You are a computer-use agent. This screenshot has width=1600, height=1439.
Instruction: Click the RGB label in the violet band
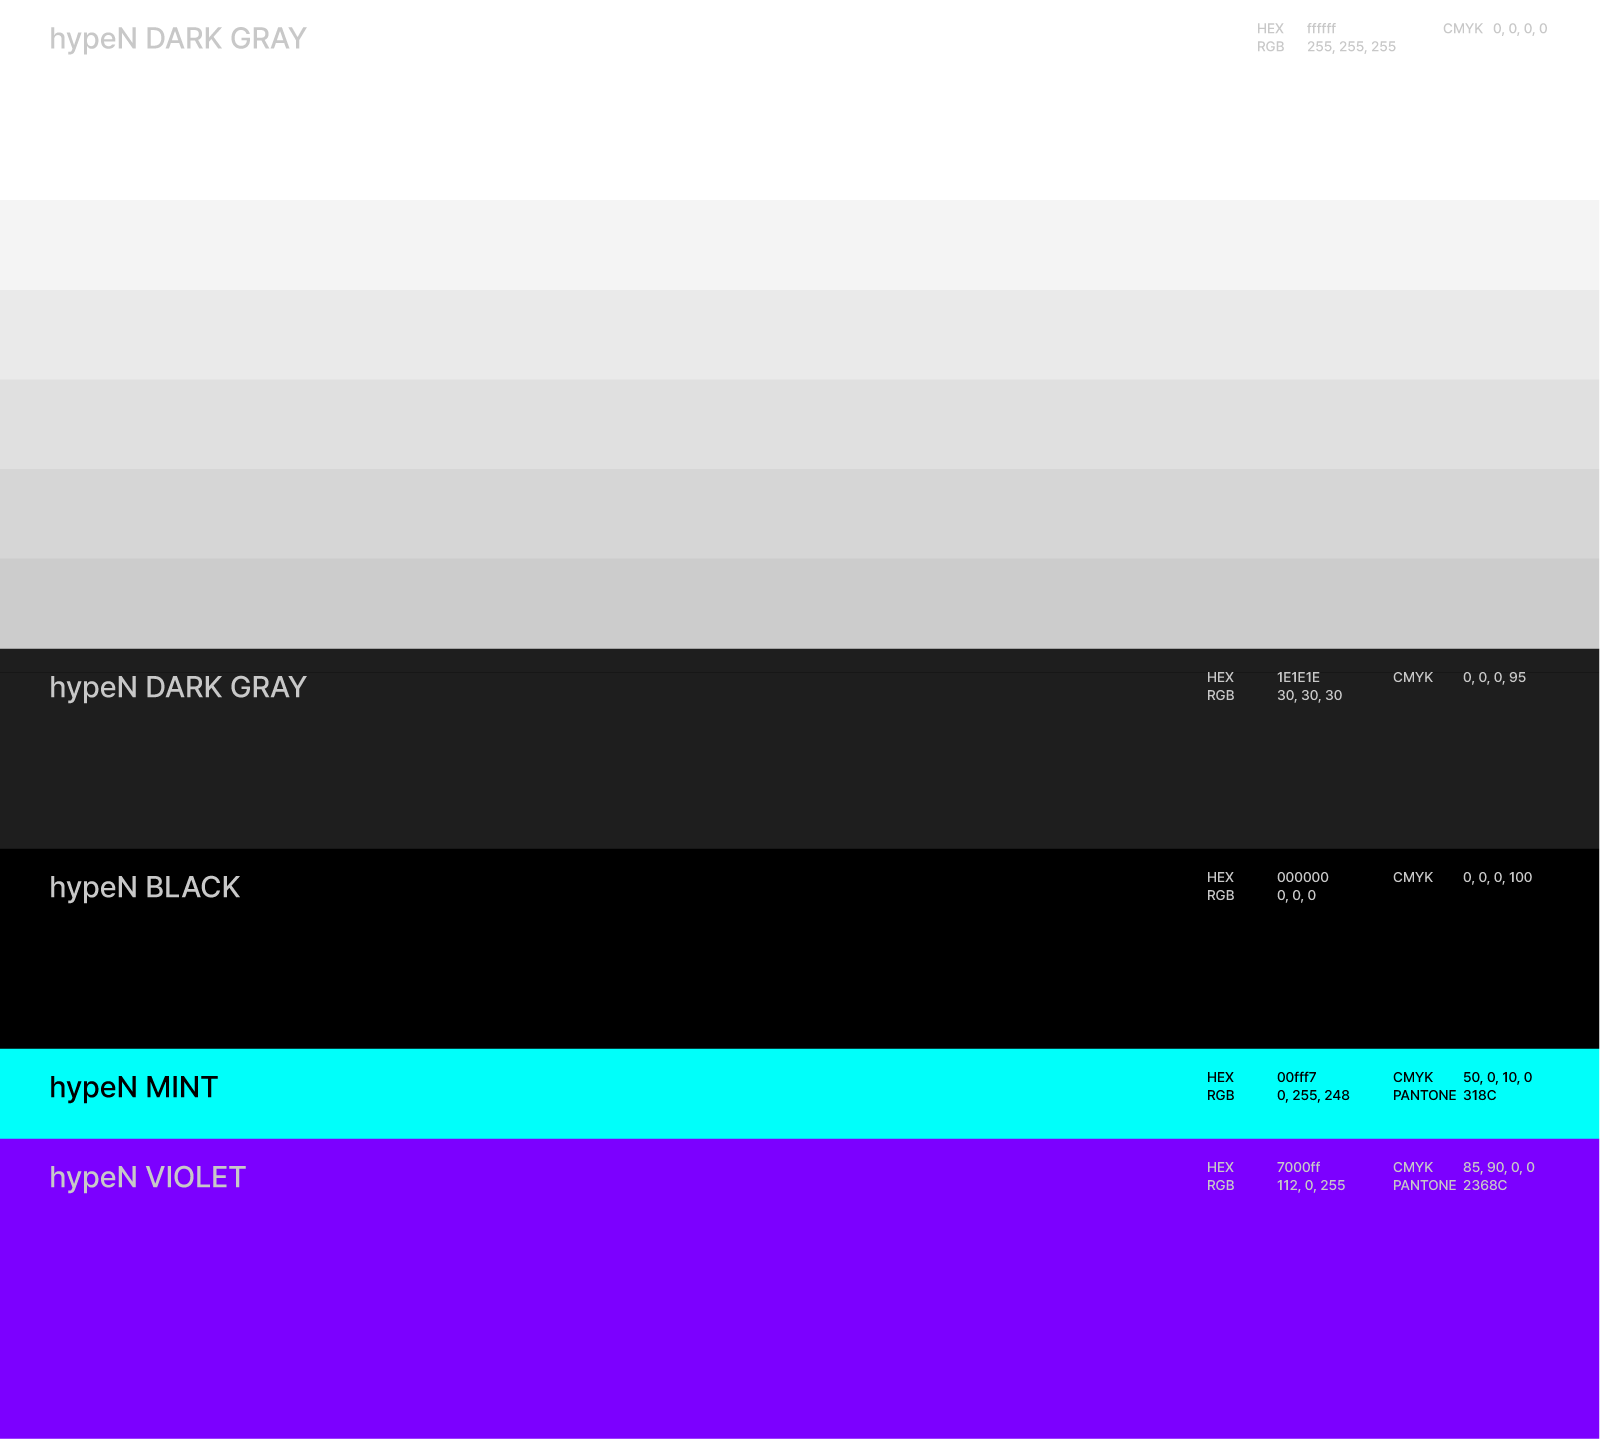click(1220, 1186)
